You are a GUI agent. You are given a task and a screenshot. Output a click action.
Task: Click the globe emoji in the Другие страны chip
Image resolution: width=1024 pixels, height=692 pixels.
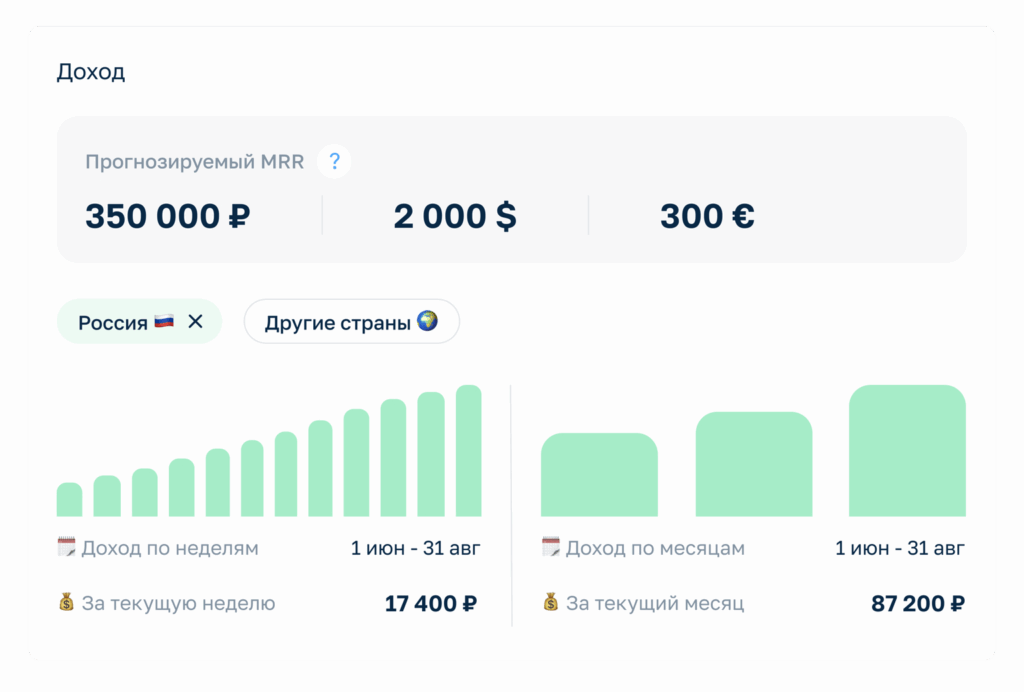click(x=427, y=322)
